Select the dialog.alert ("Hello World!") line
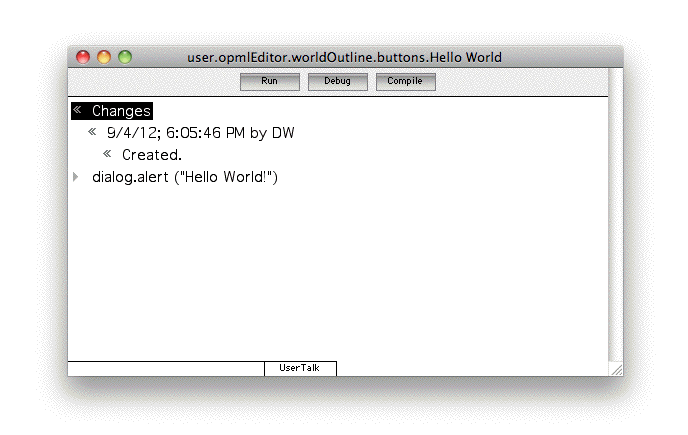Viewport: 688px width, 435px height. coord(185,177)
